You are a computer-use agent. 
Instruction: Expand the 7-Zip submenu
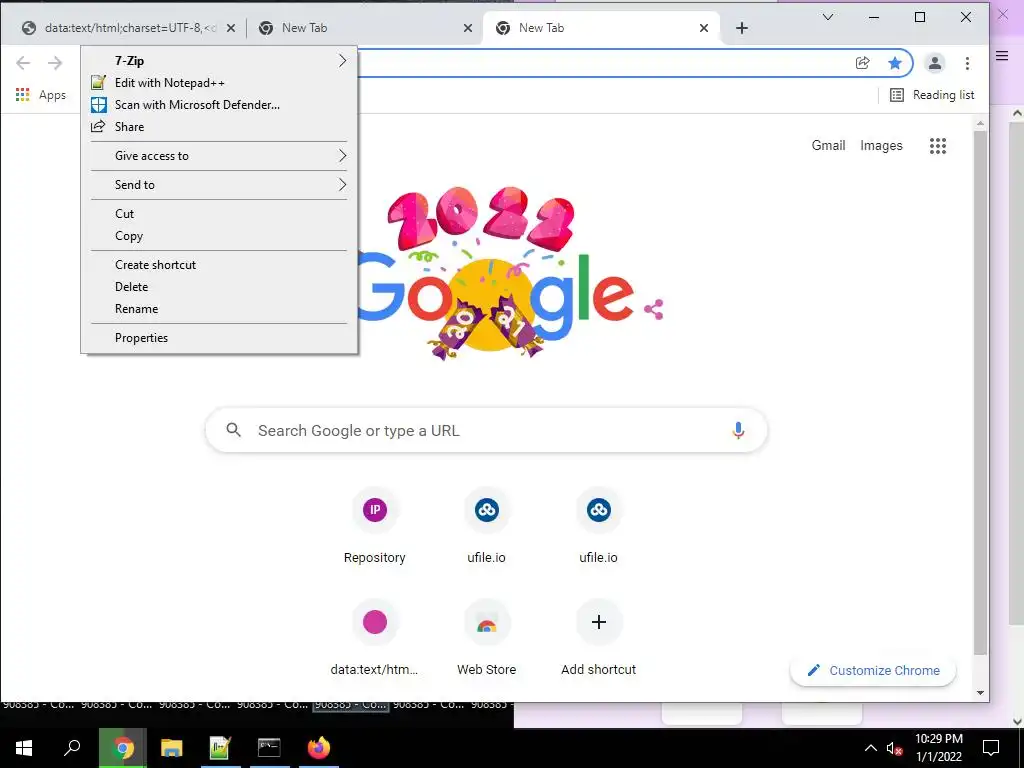click(219, 61)
